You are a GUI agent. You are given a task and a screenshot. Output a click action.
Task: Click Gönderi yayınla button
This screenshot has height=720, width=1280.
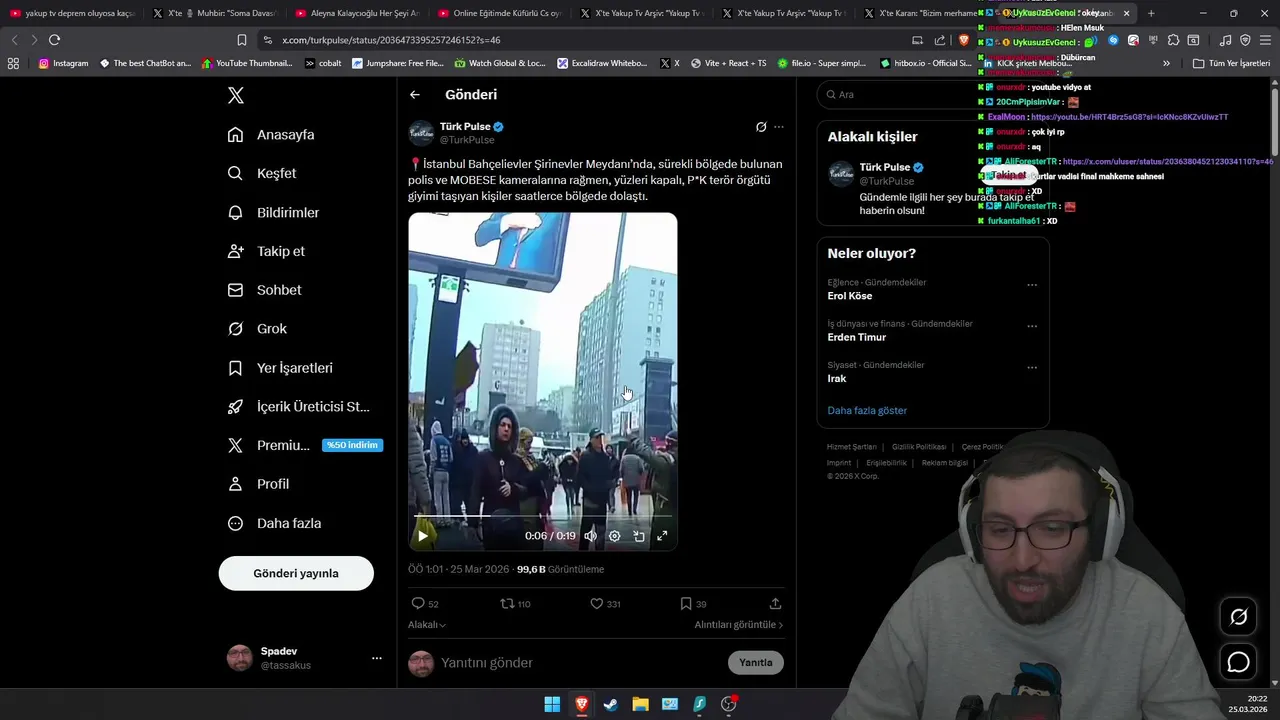tap(296, 573)
